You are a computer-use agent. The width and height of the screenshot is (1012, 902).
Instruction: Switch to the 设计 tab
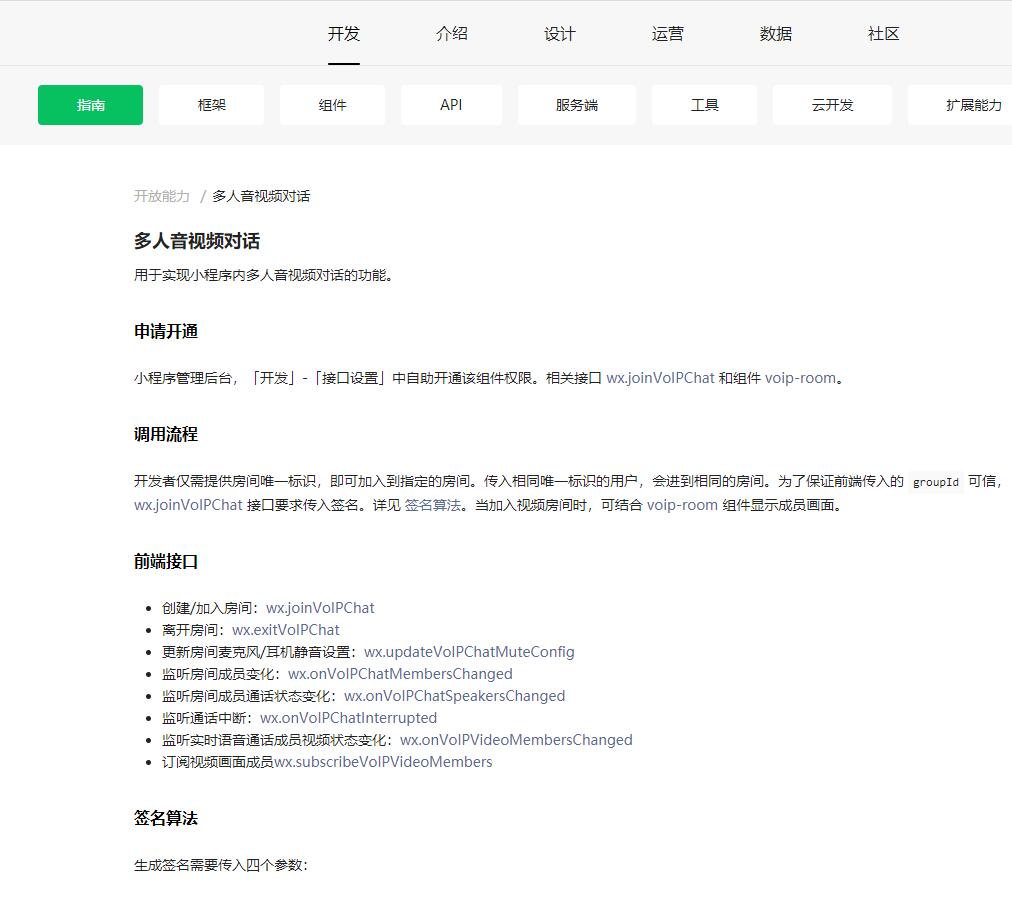559,33
